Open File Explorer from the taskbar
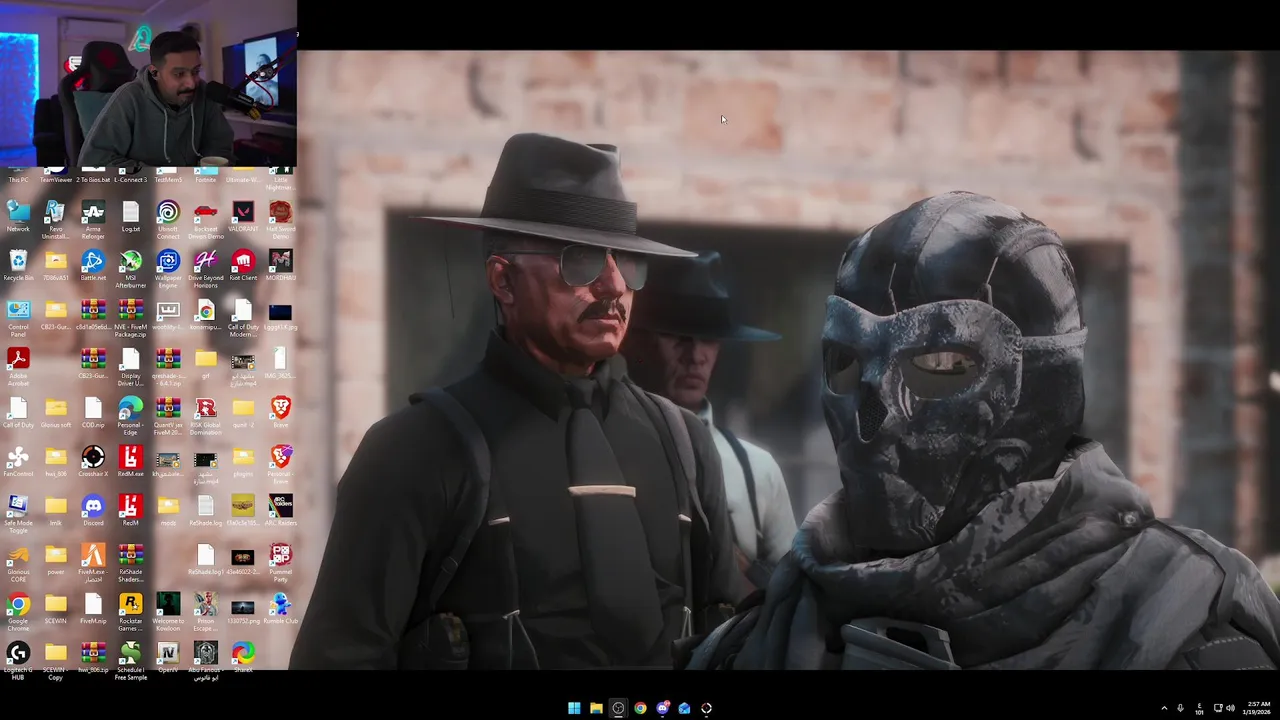 (x=596, y=708)
